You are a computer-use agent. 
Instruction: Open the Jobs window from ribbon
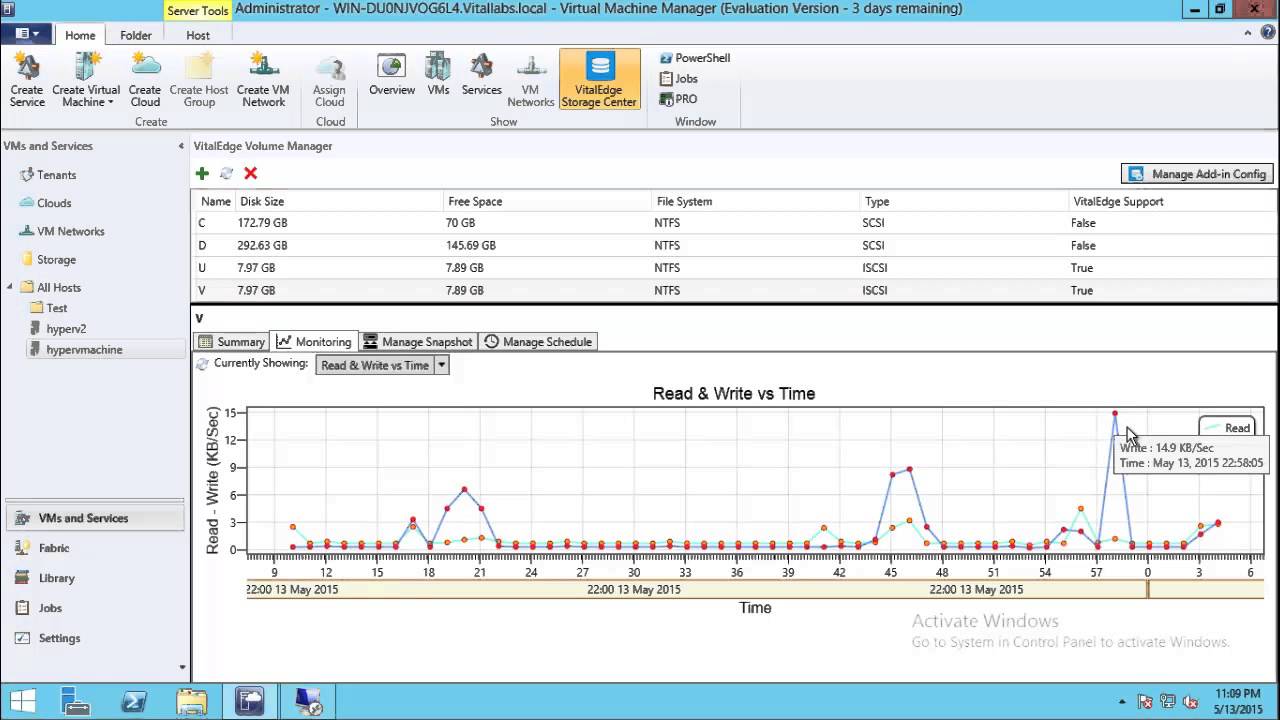[679, 78]
